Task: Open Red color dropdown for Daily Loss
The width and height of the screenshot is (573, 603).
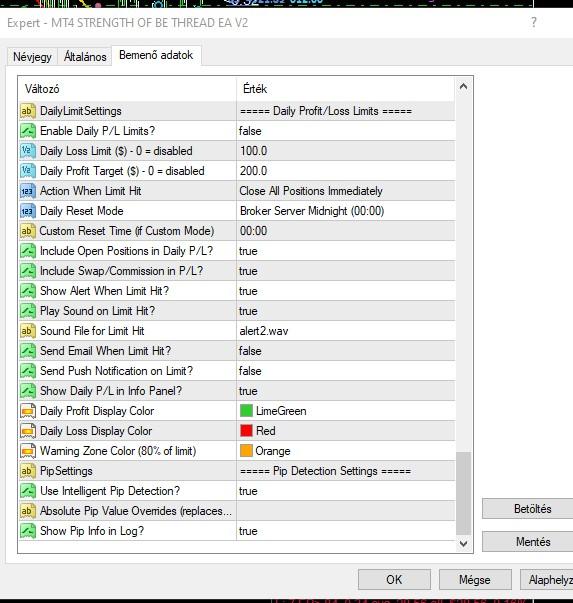Action: click(346, 431)
